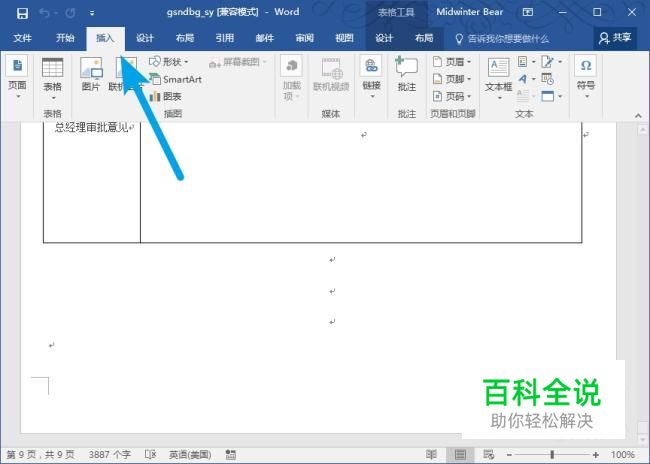
Task: Switch to Print Layout view
Action: click(460, 455)
